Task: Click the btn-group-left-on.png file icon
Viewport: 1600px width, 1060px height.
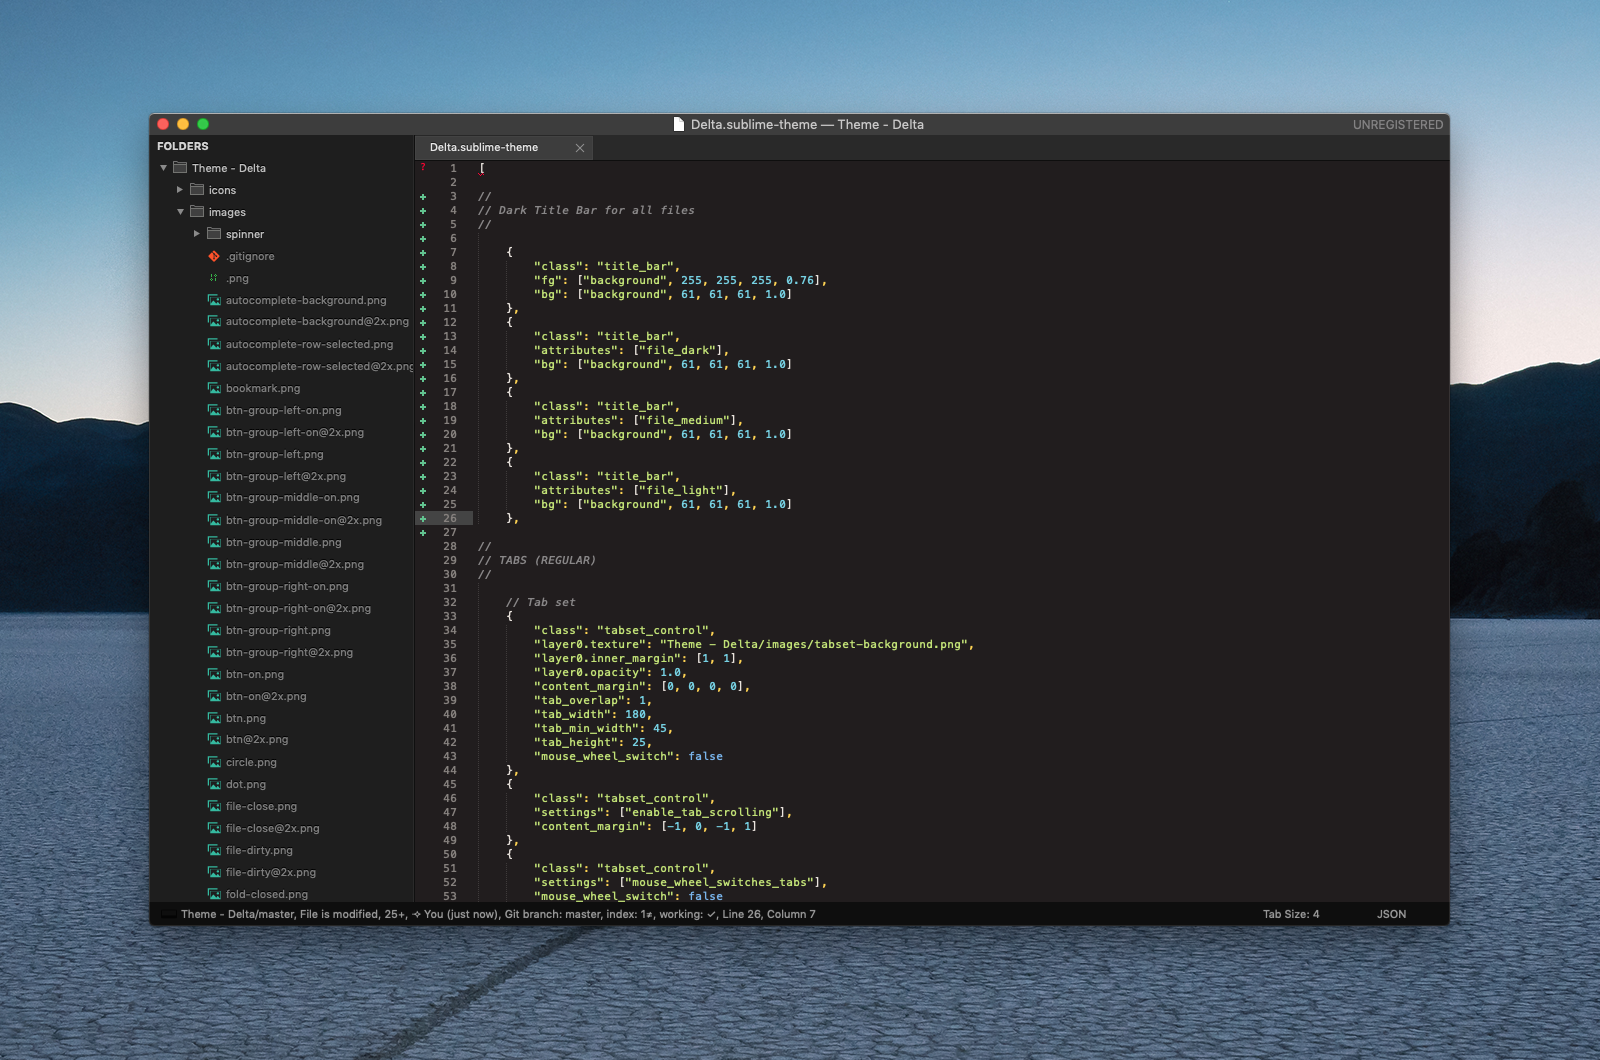Action: (214, 410)
